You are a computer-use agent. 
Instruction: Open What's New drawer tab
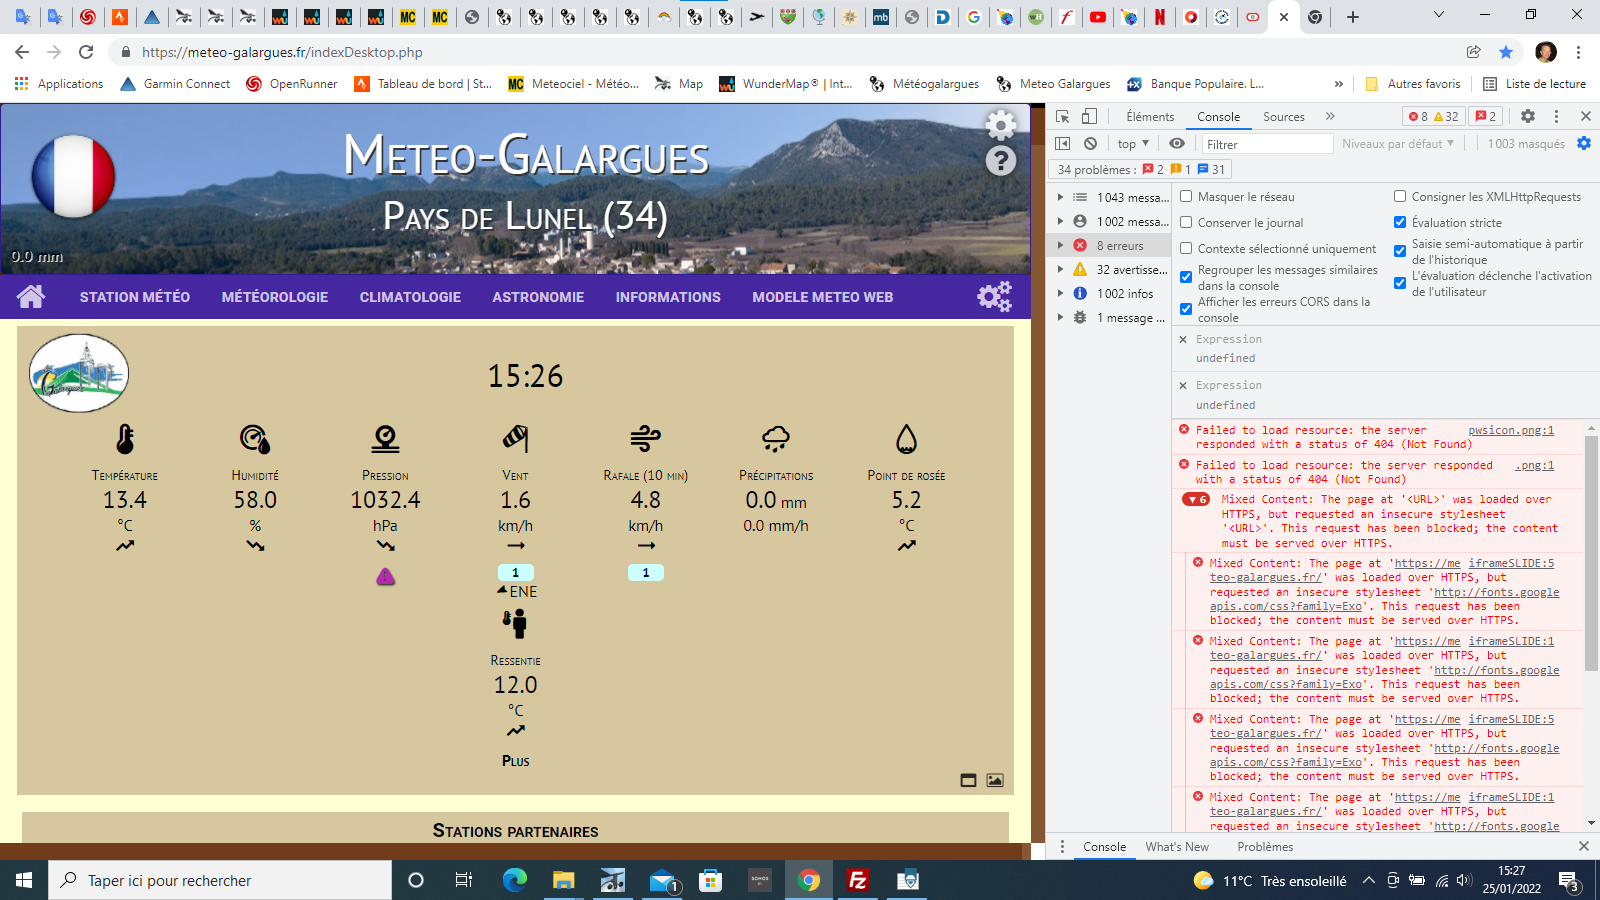1177,846
